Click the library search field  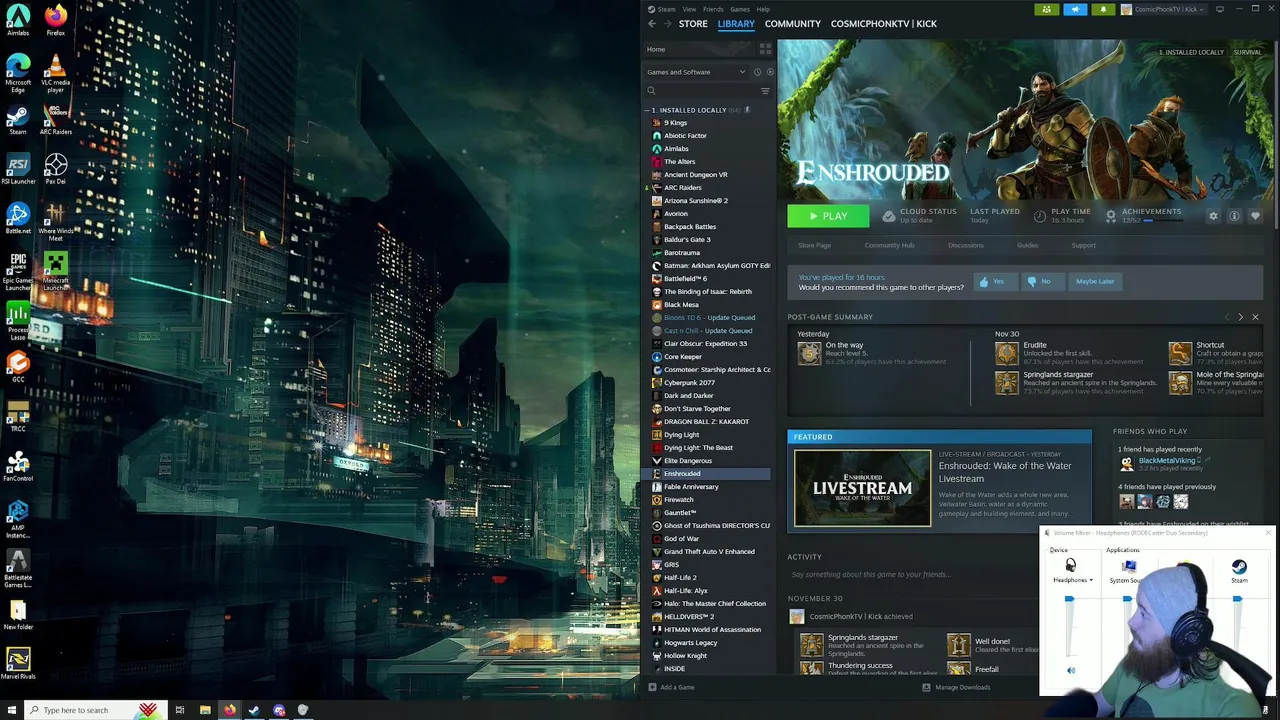pyautogui.click(x=700, y=91)
